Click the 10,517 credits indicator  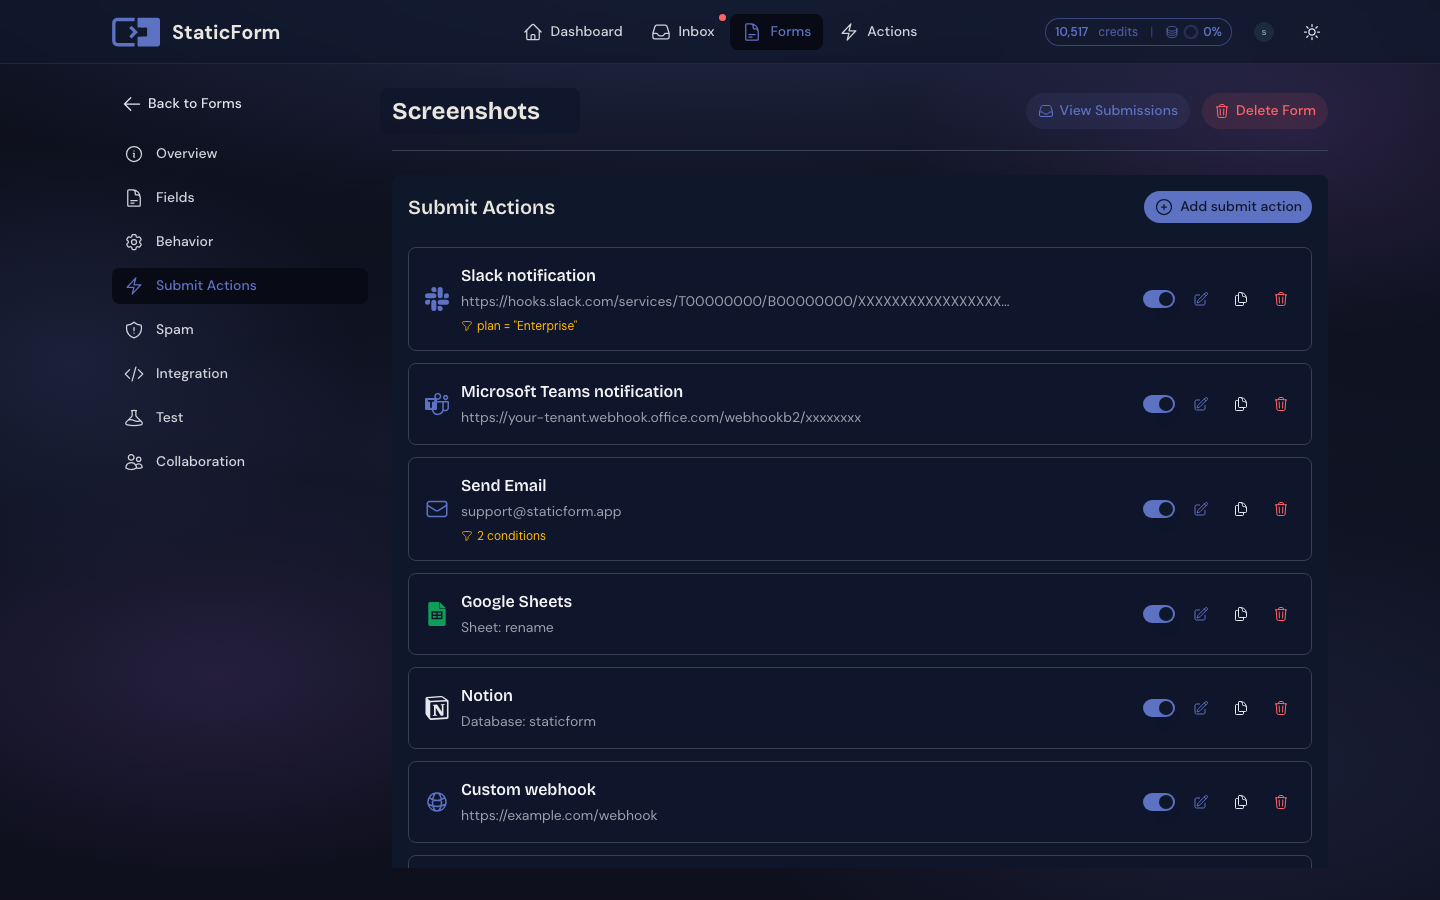click(1096, 32)
